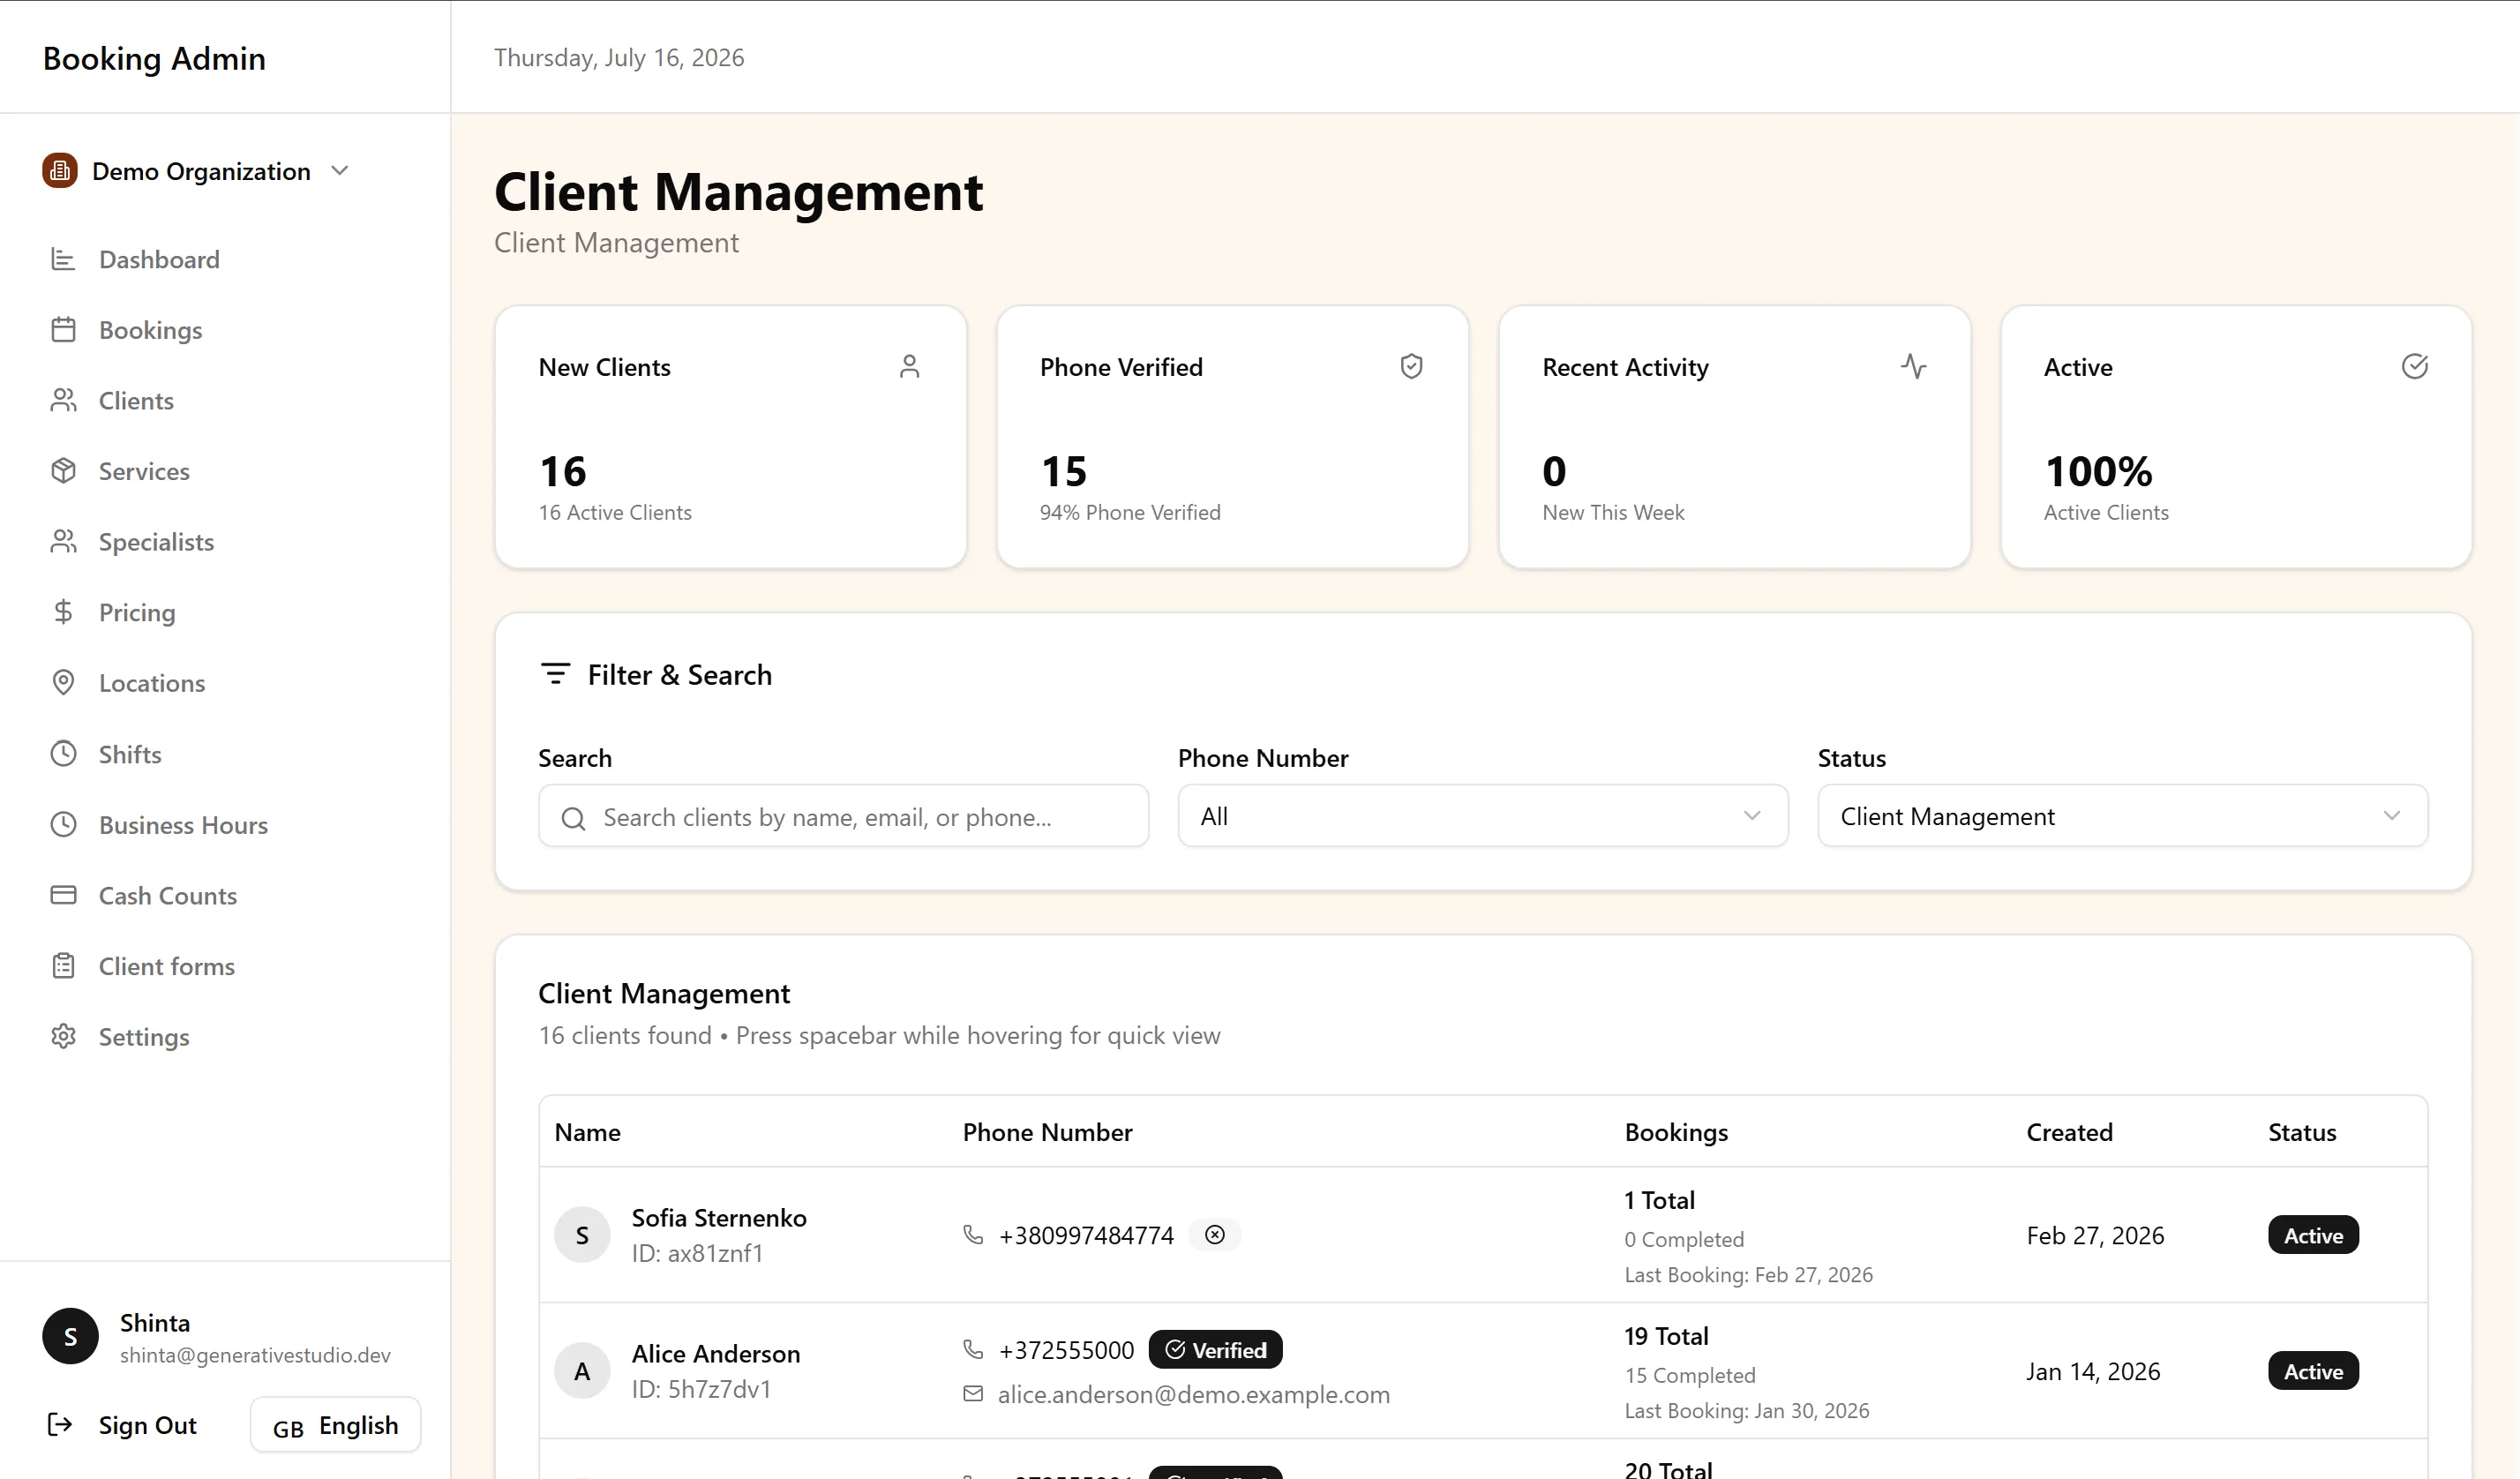
Task: Select the Alice Anderson name
Action: click(x=716, y=1353)
